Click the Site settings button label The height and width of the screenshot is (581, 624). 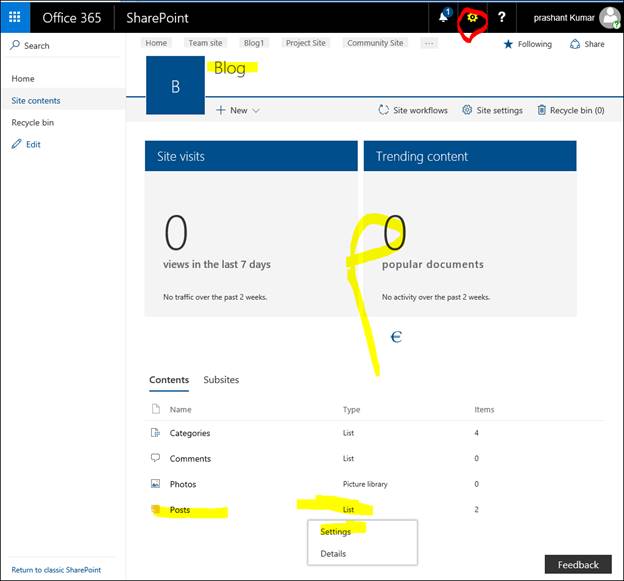pos(499,110)
